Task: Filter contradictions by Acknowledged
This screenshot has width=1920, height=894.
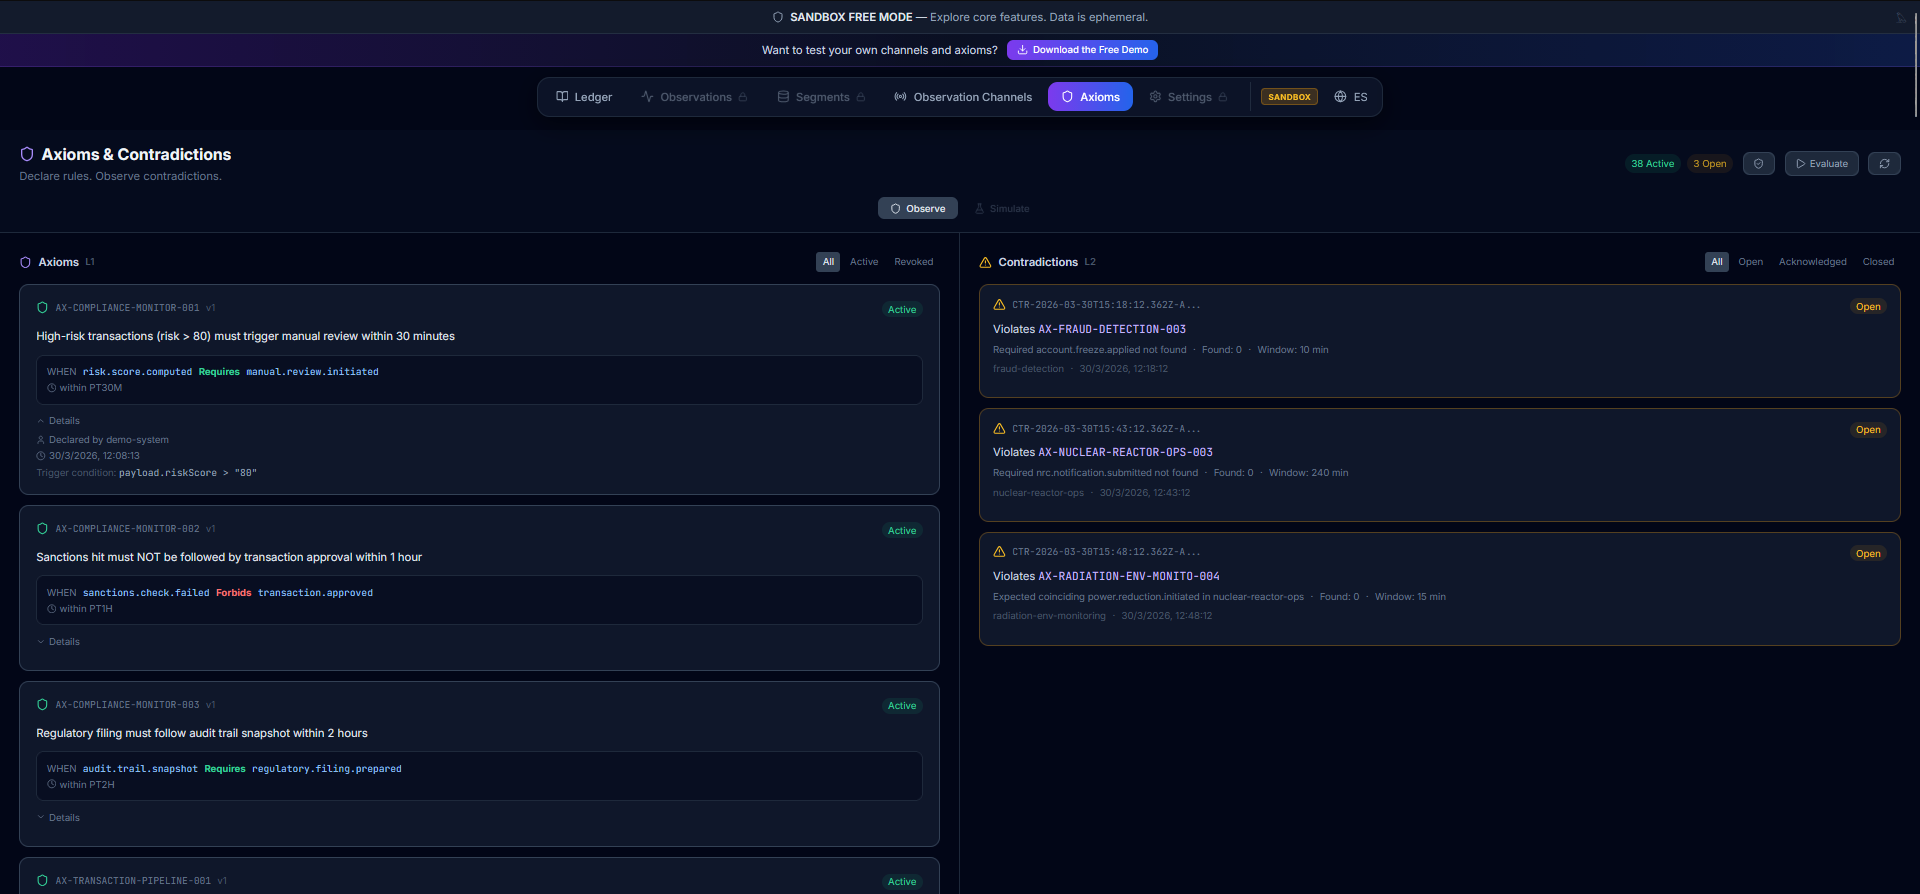Action: [1812, 262]
